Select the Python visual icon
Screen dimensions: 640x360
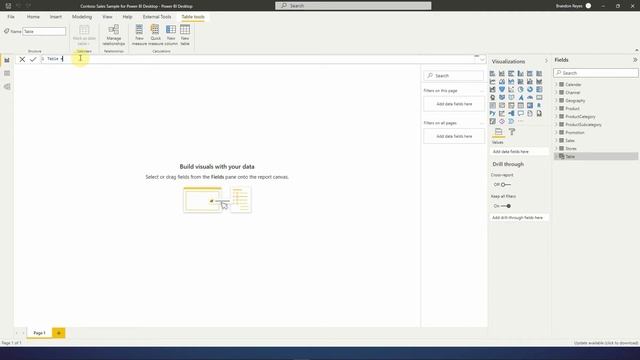[x=493, y=113]
